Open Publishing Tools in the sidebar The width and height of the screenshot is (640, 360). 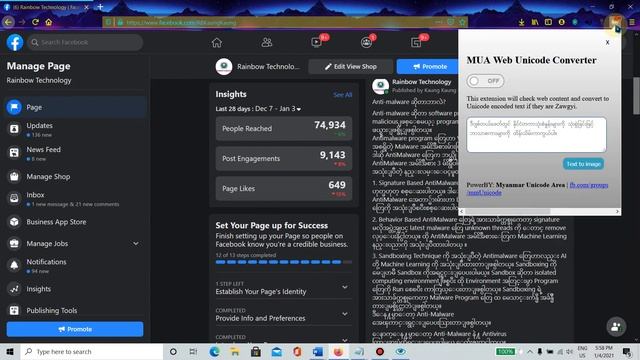(x=75, y=311)
